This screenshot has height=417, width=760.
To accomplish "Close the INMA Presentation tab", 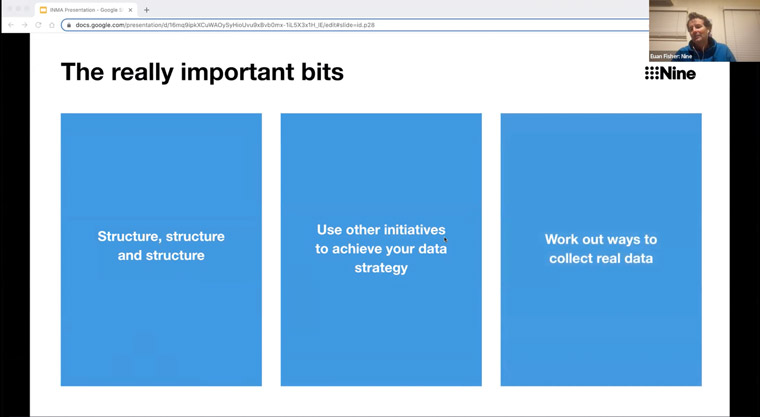I will coord(130,10).
